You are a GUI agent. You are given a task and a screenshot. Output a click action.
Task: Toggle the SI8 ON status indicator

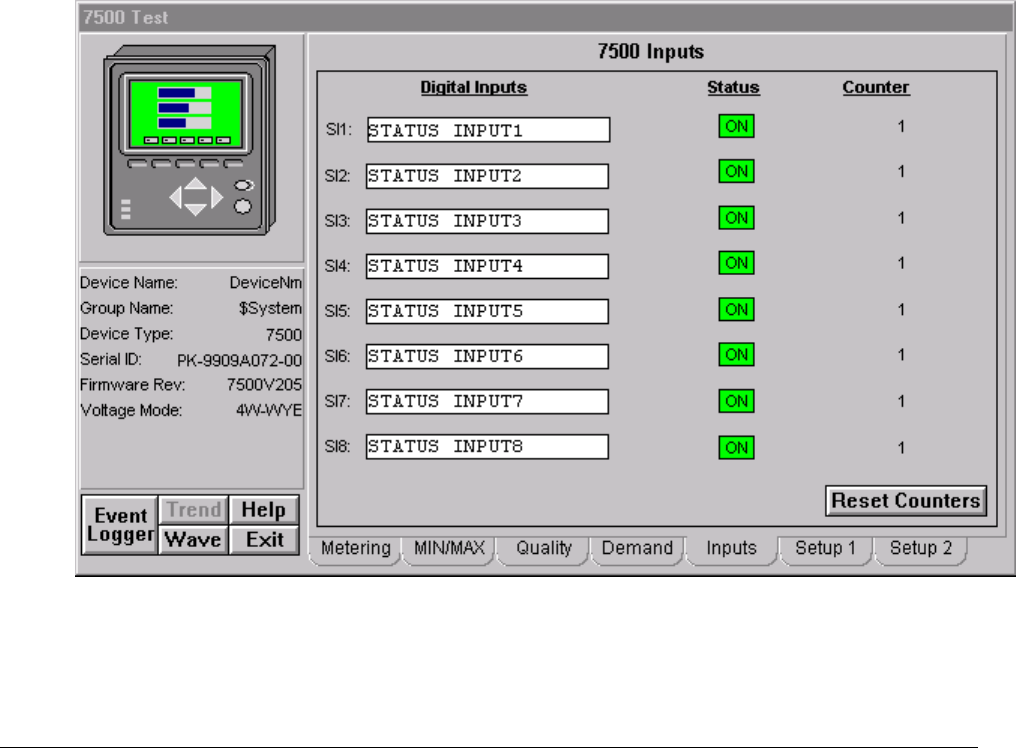(x=736, y=448)
